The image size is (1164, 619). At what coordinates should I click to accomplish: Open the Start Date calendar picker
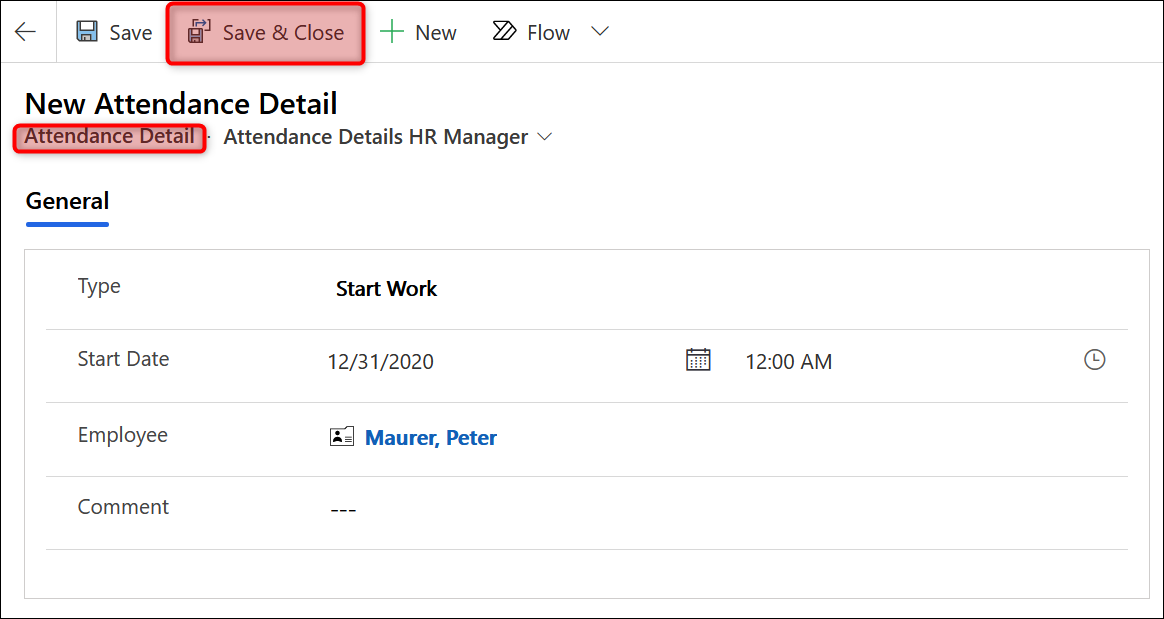coord(698,360)
